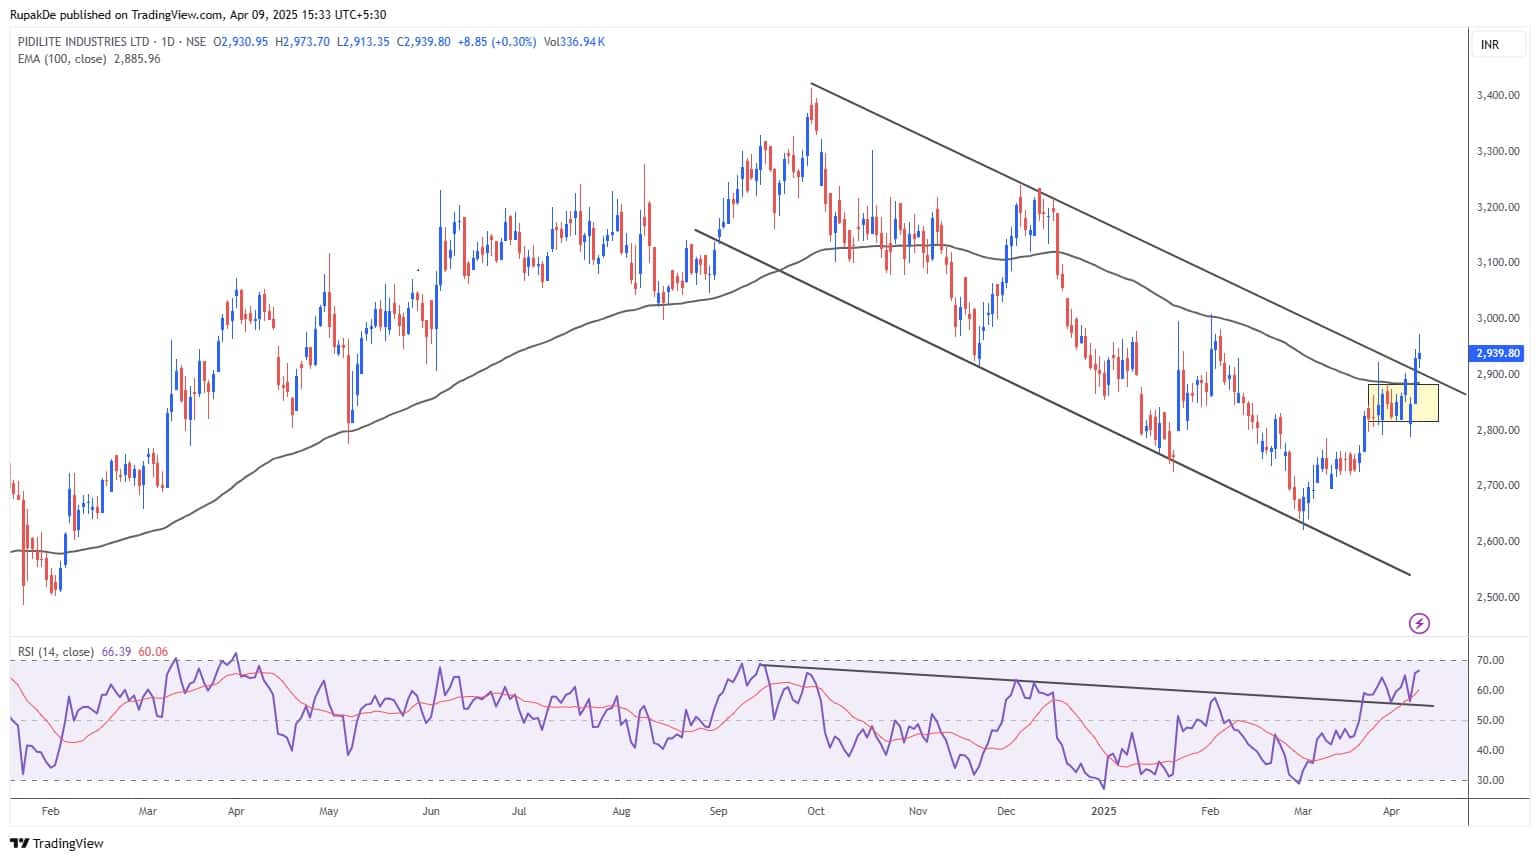Click the 2,900.00 price axis label
This screenshot has width=1540, height=861.
[x=1498, y=375]
